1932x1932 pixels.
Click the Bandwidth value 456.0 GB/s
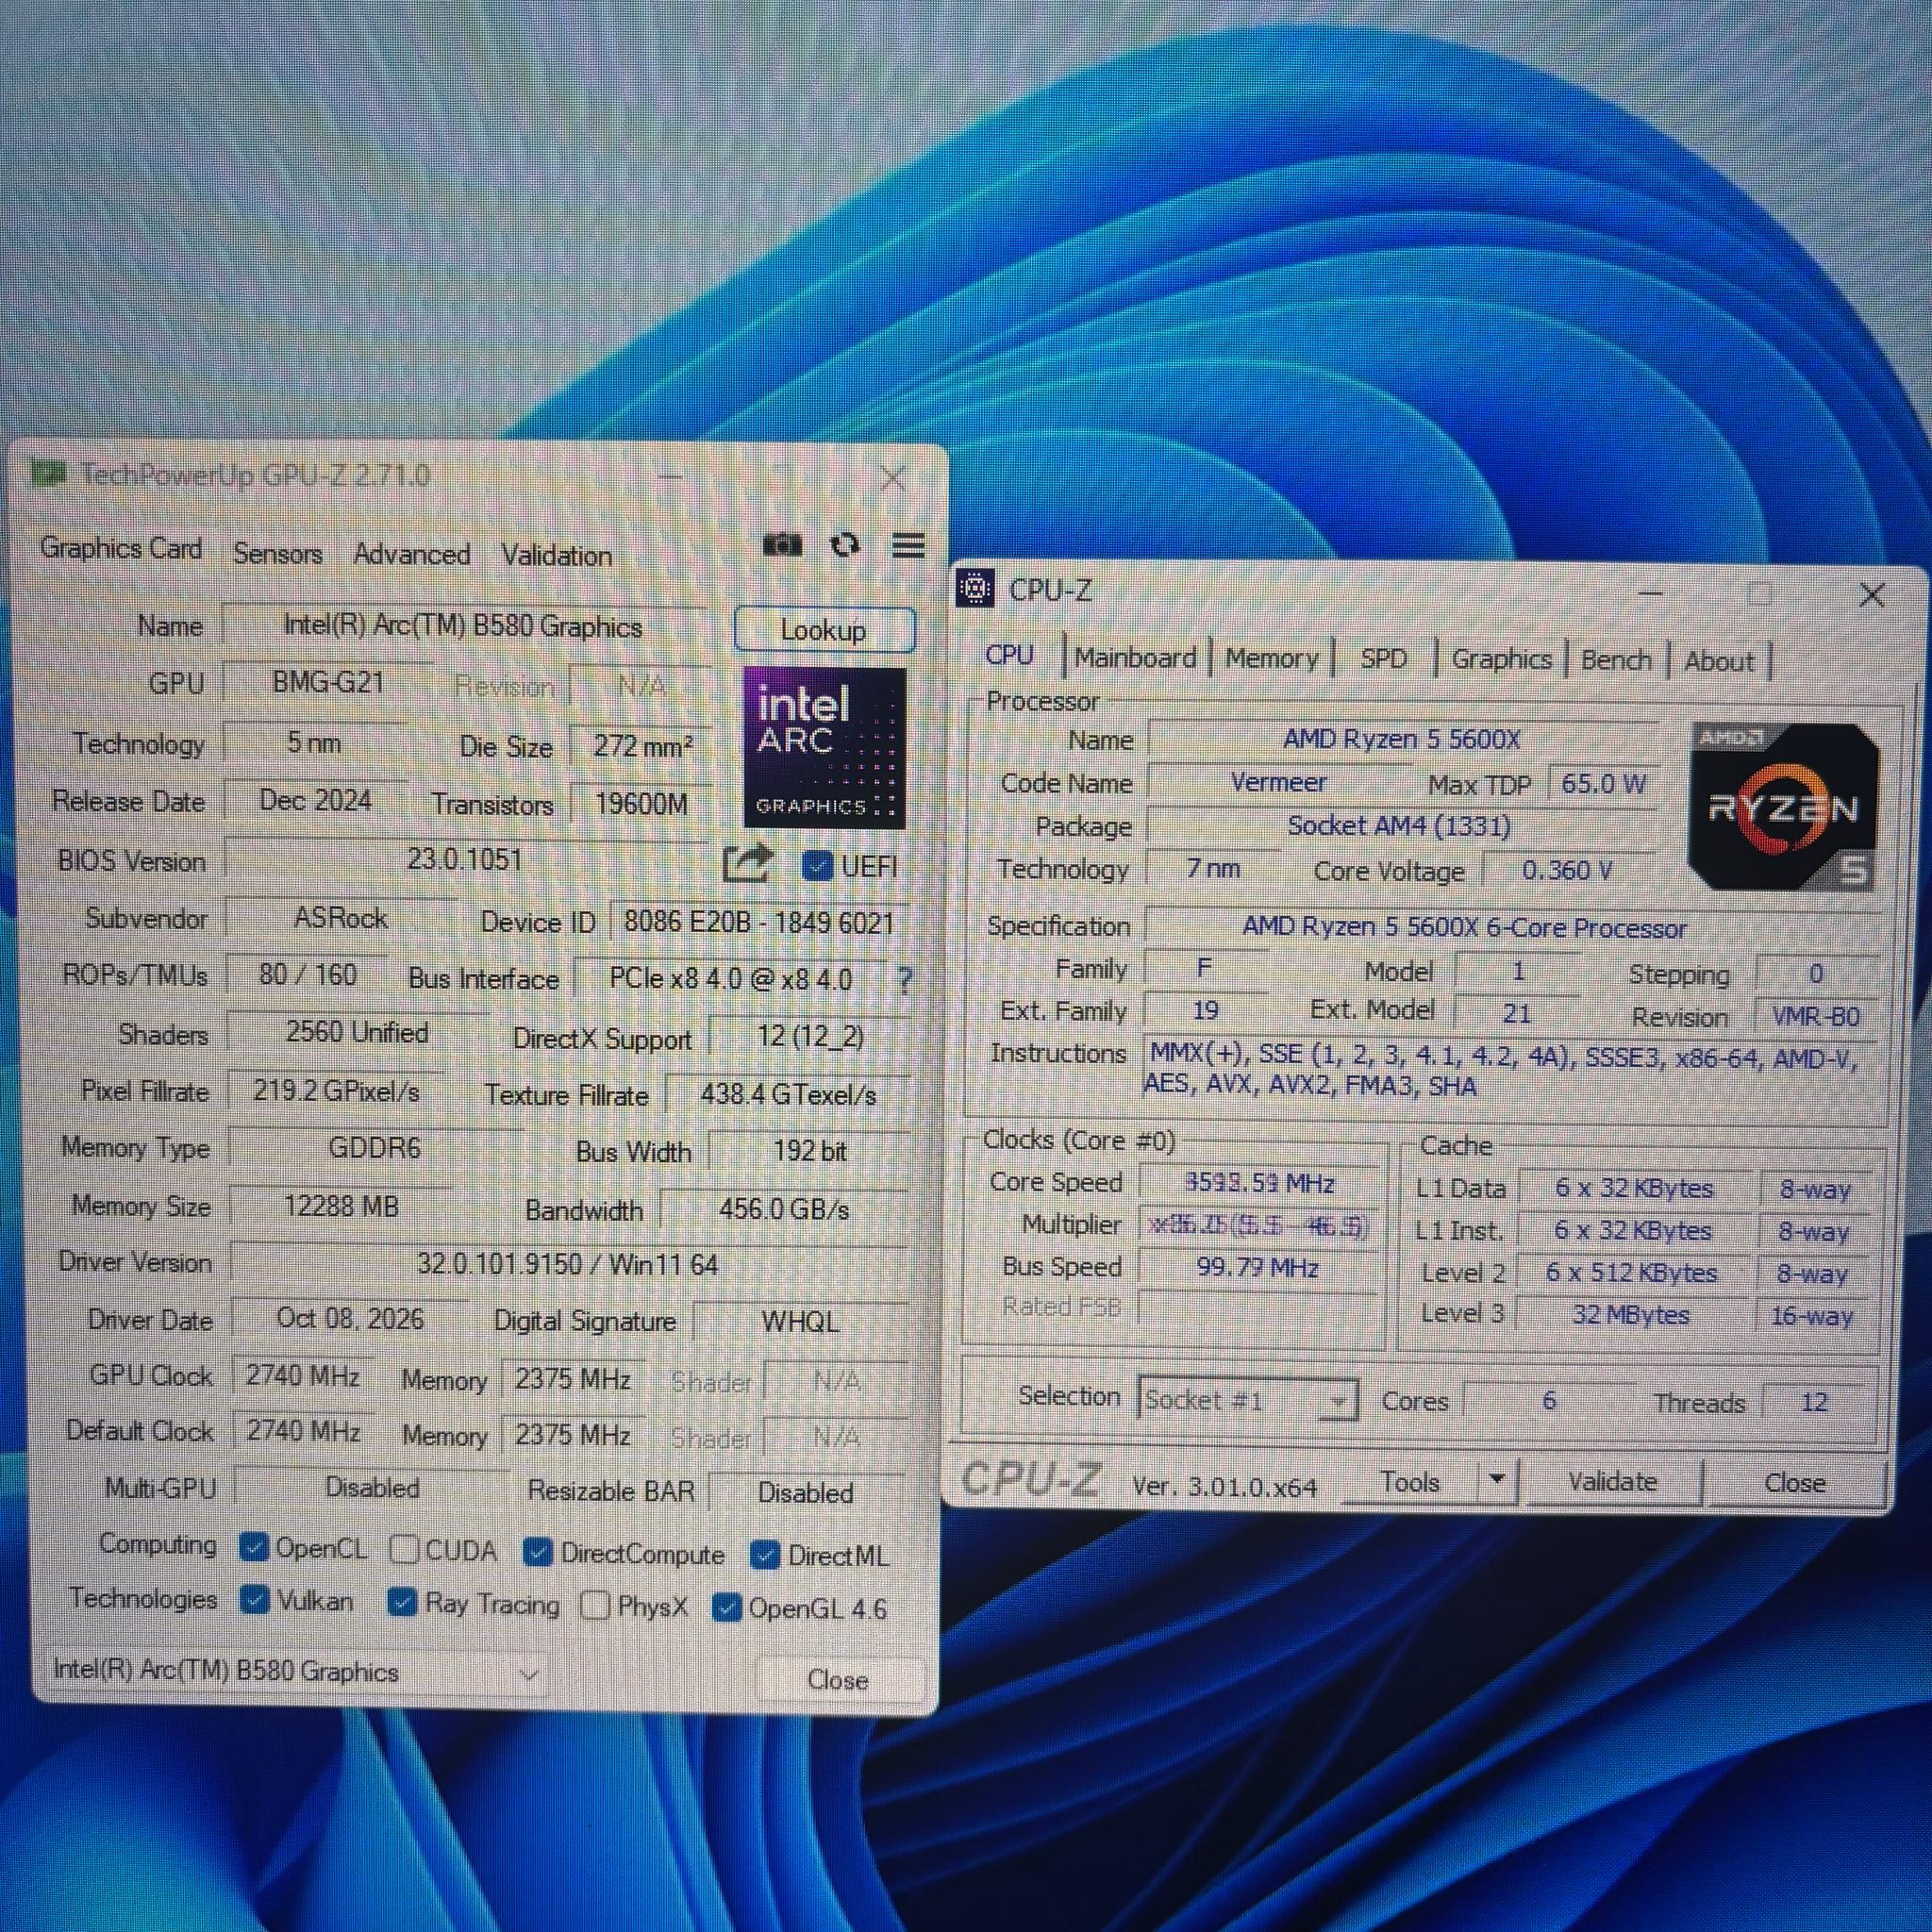click(783, 1209)
